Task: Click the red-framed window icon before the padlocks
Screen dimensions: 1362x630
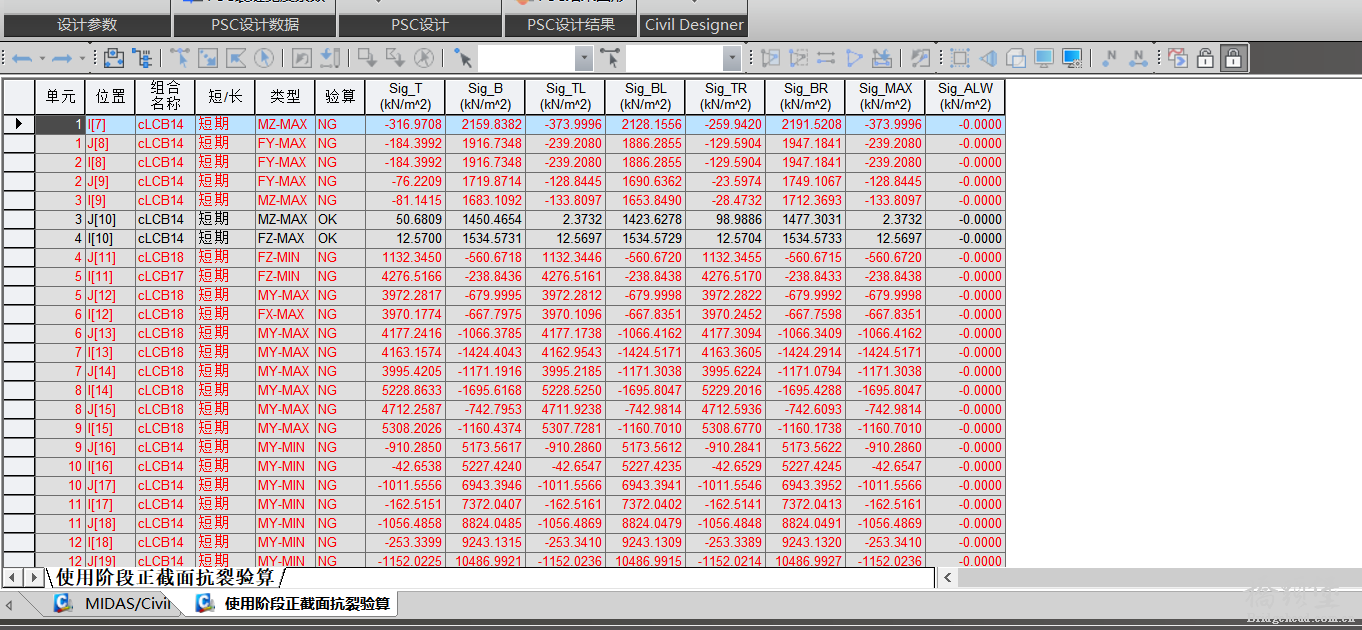Action: click(1177, 59)
